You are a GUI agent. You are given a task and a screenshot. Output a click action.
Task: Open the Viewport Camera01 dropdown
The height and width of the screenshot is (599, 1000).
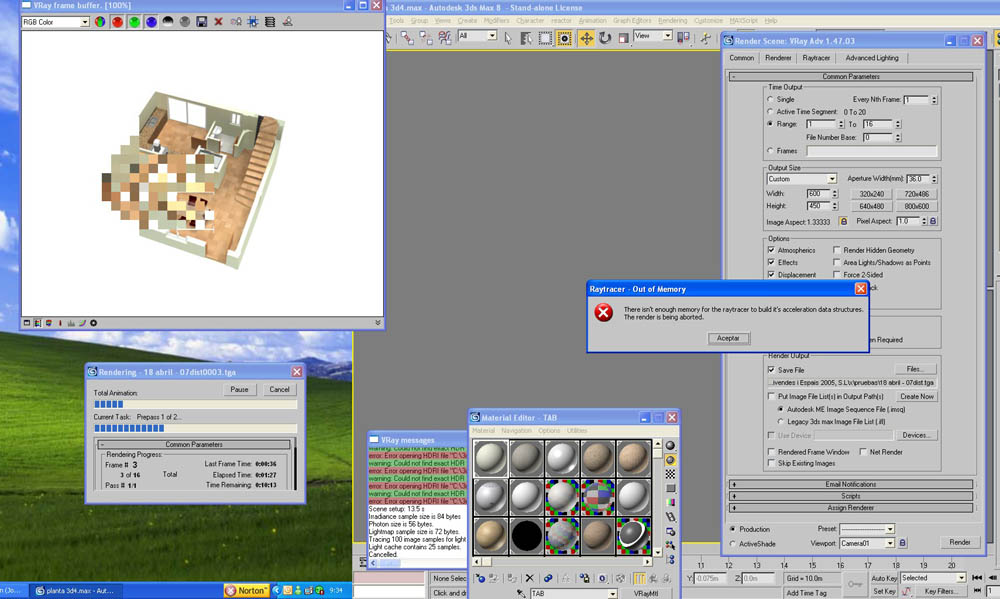click(x=867, y=543)
